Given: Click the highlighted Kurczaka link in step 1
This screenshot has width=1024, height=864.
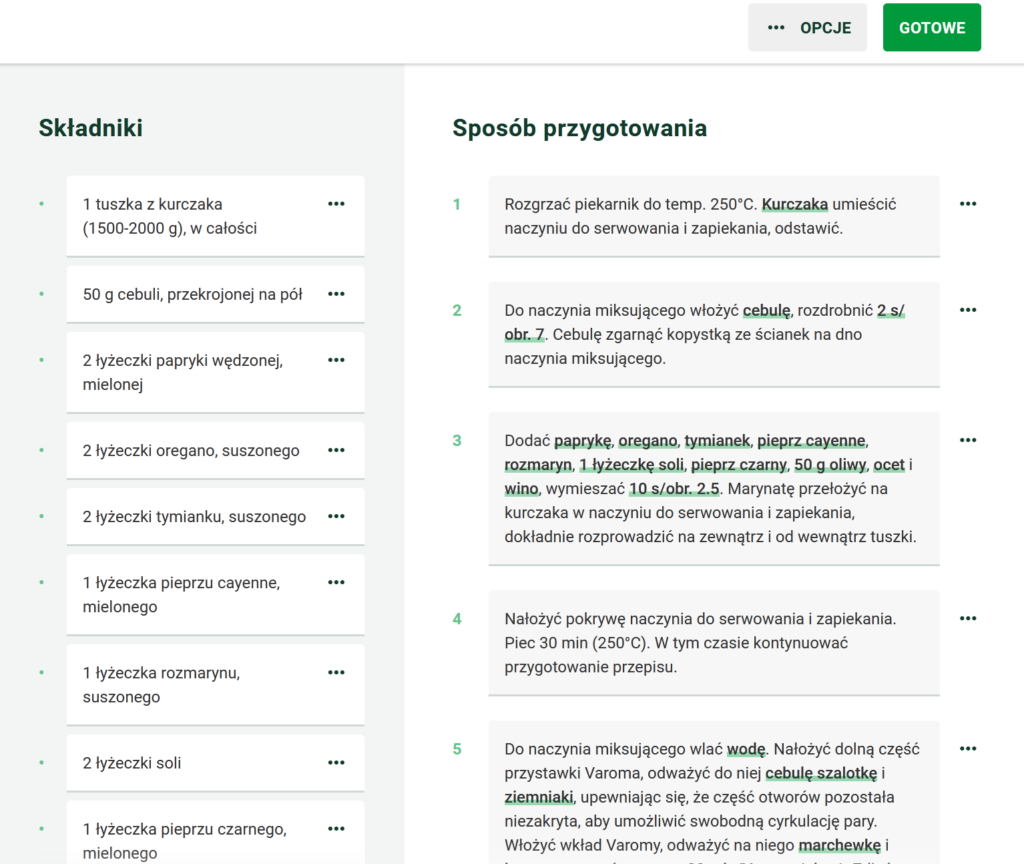Looking at the screenshot, I should point(794,204).
